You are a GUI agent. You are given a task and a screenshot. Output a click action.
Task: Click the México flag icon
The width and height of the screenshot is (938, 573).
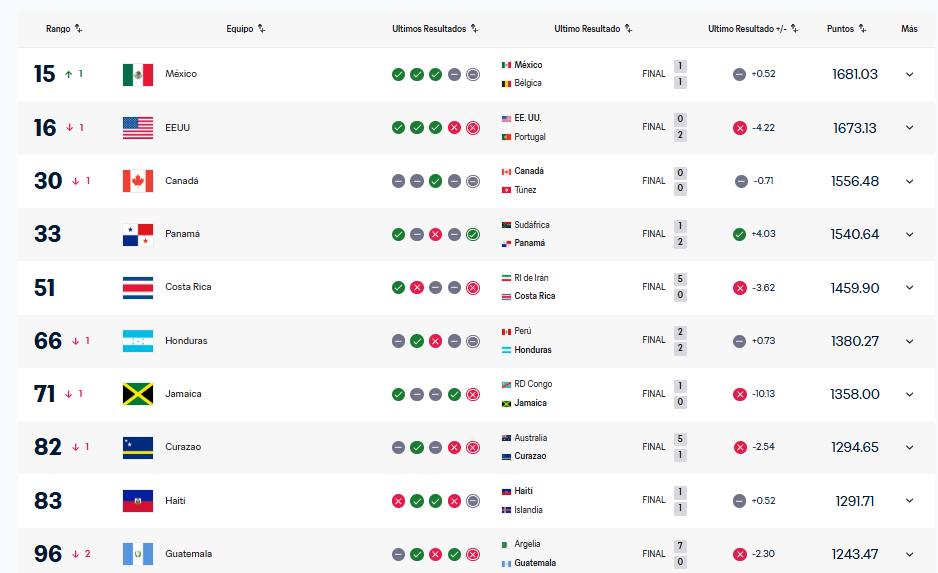137,74
